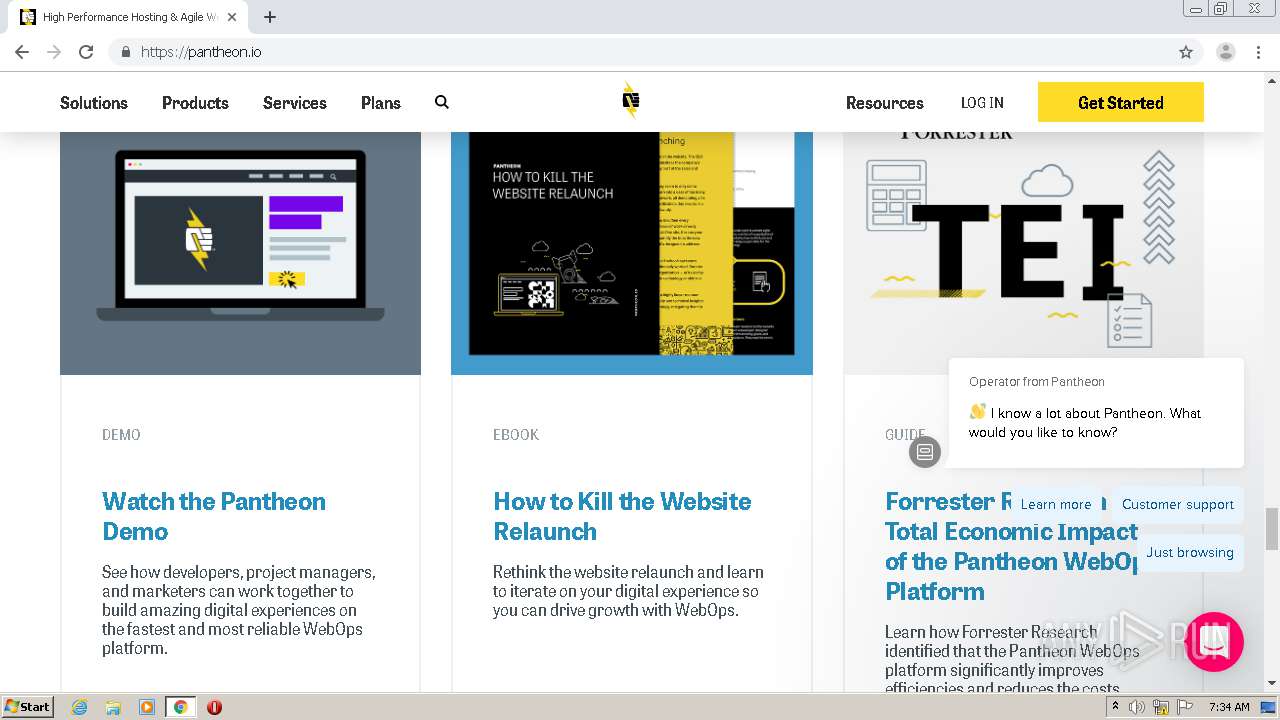Open the Website Relaunch ebook thumbnail

pyautogui.click(x=632, y=253)
